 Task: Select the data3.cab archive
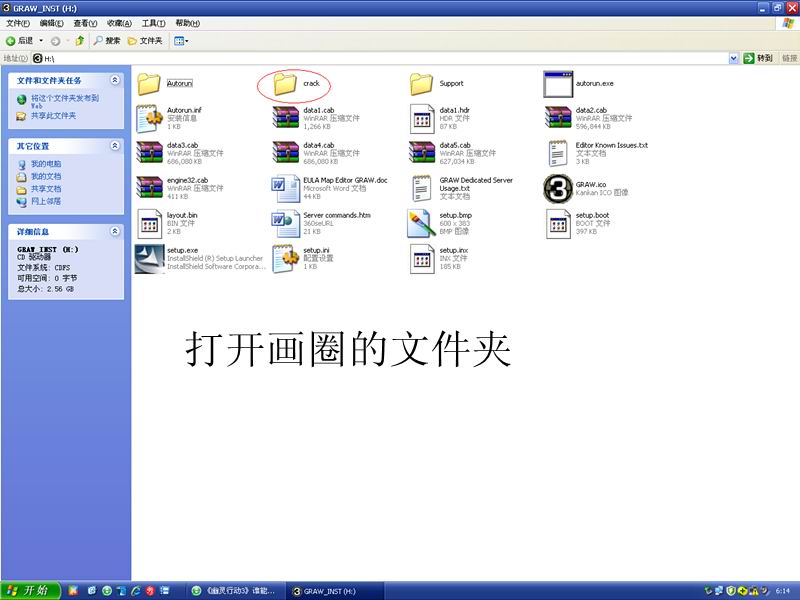click(180, 153)
